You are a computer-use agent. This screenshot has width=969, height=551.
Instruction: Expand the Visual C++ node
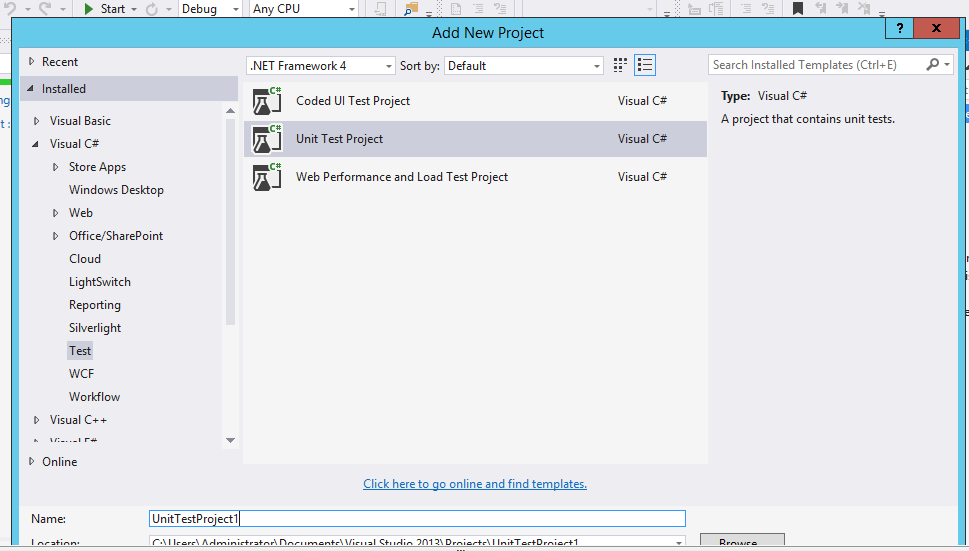(x=36, y=419)
